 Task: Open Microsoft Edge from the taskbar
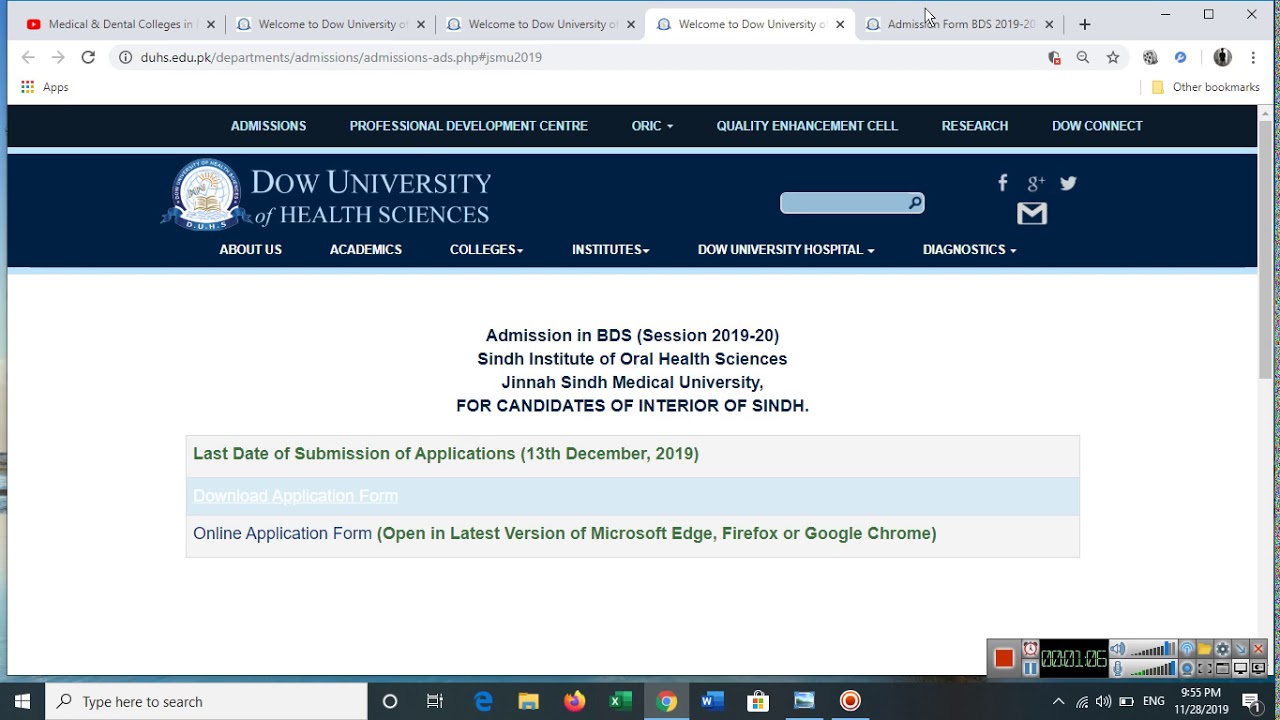coord(483,701)
